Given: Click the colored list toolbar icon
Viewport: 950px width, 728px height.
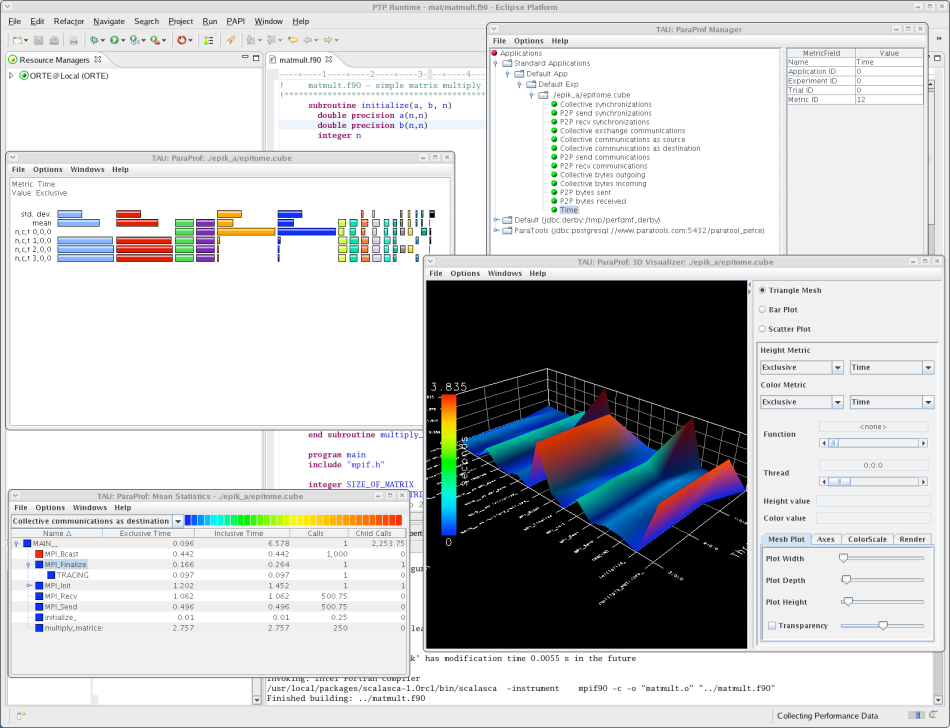Looking at the screenshot, I should pyautogui.click(x=208, y=40).
